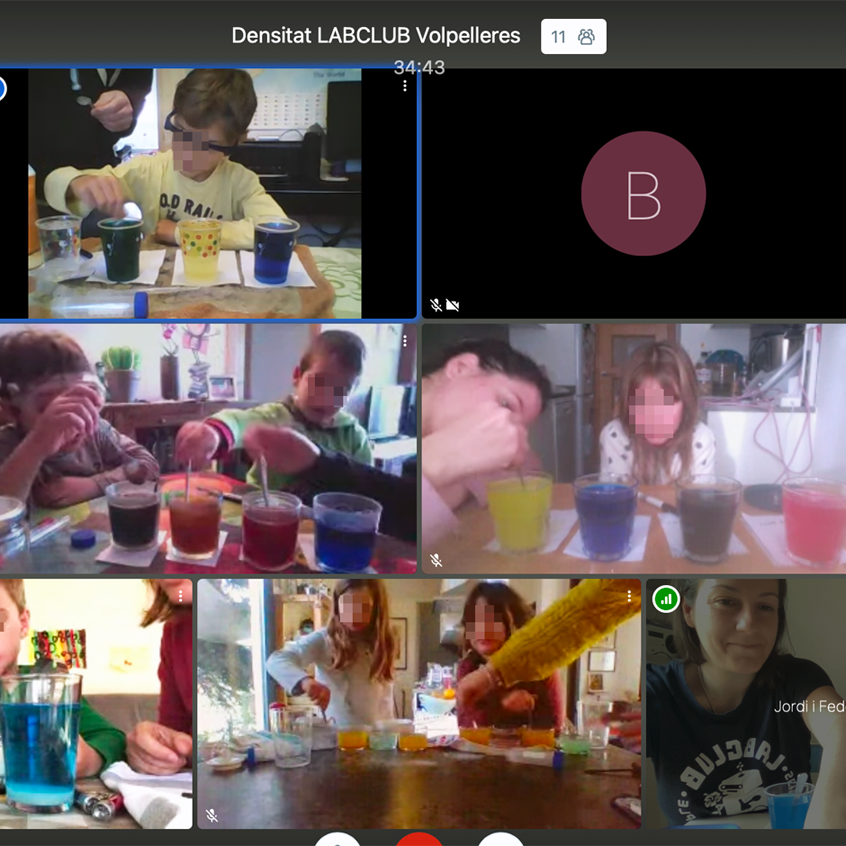
Task: Click the green connection quality indicator on Jordi's tile
Action: pos(666,598)
